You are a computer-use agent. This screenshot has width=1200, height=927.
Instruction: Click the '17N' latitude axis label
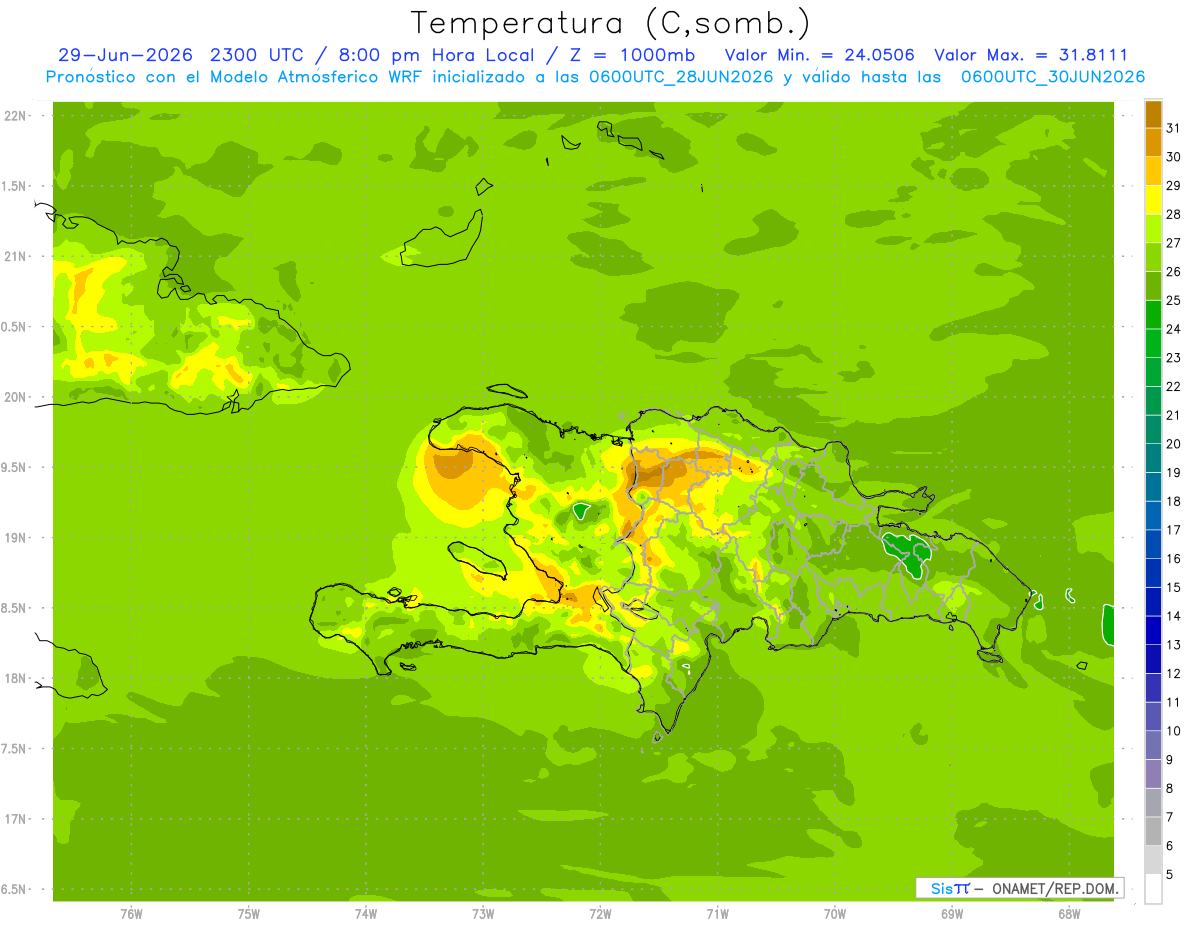pos(14,819)
